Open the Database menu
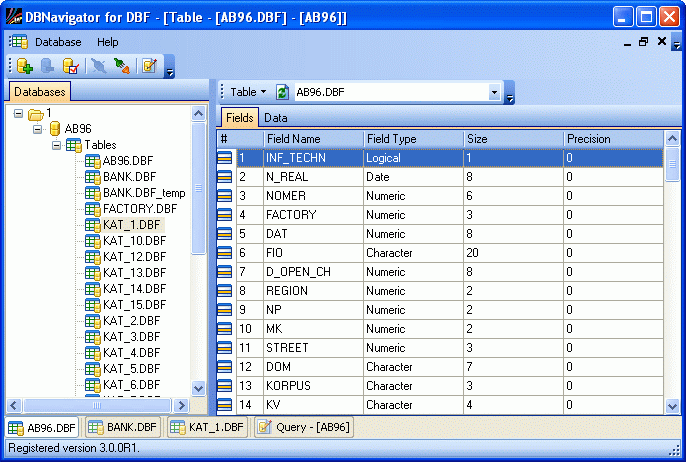Screen dimensions: 686x462 (58, 42)
